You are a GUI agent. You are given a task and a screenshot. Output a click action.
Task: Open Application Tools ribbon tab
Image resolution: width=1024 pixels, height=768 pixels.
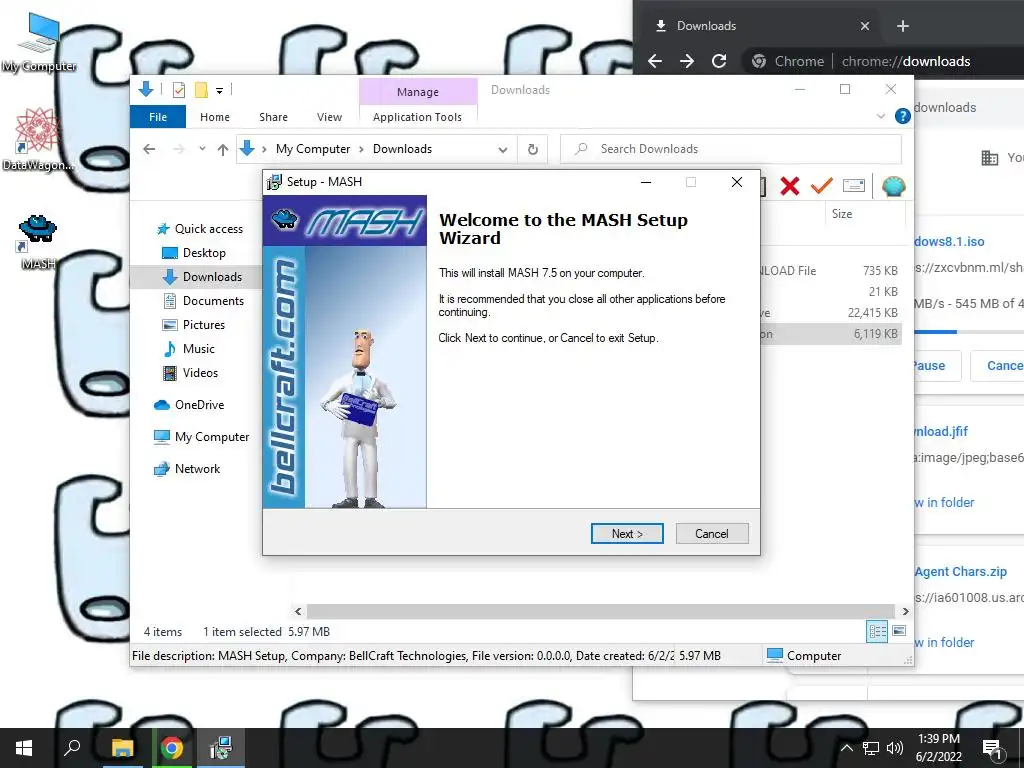pyautogui.click(x=417, y=117)
